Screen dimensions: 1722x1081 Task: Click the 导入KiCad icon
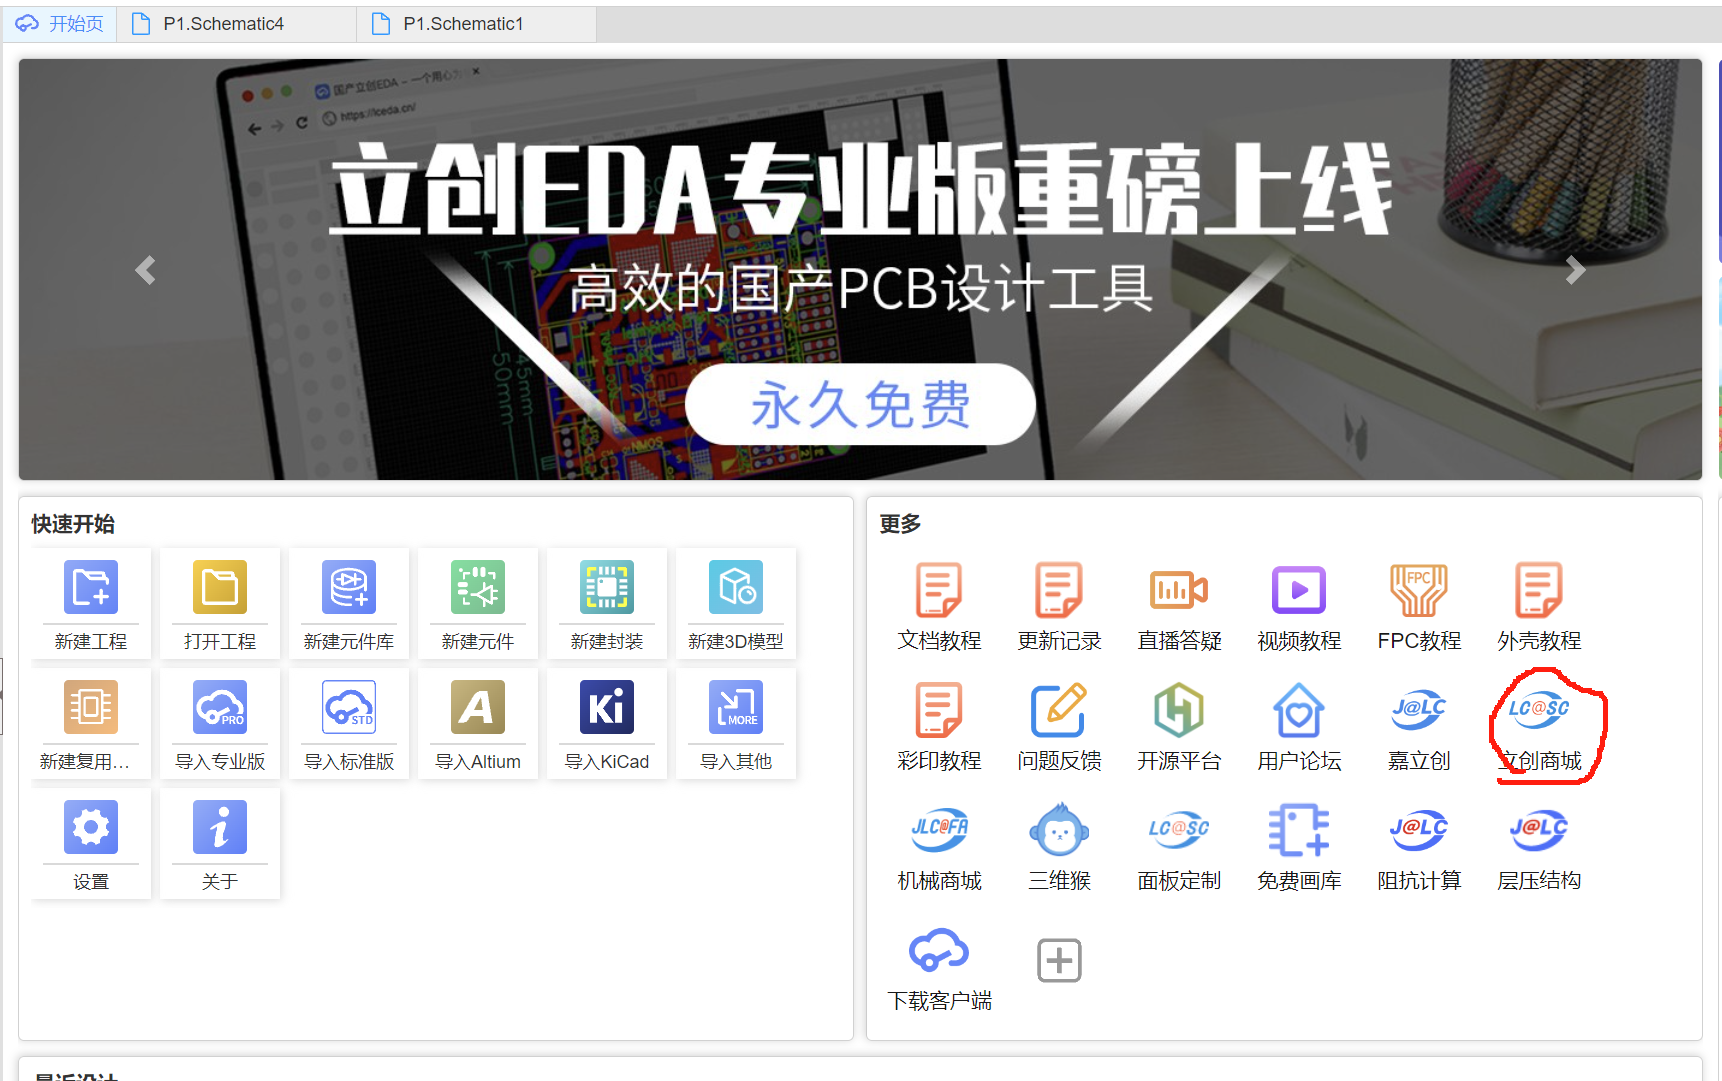click(607, 707)
